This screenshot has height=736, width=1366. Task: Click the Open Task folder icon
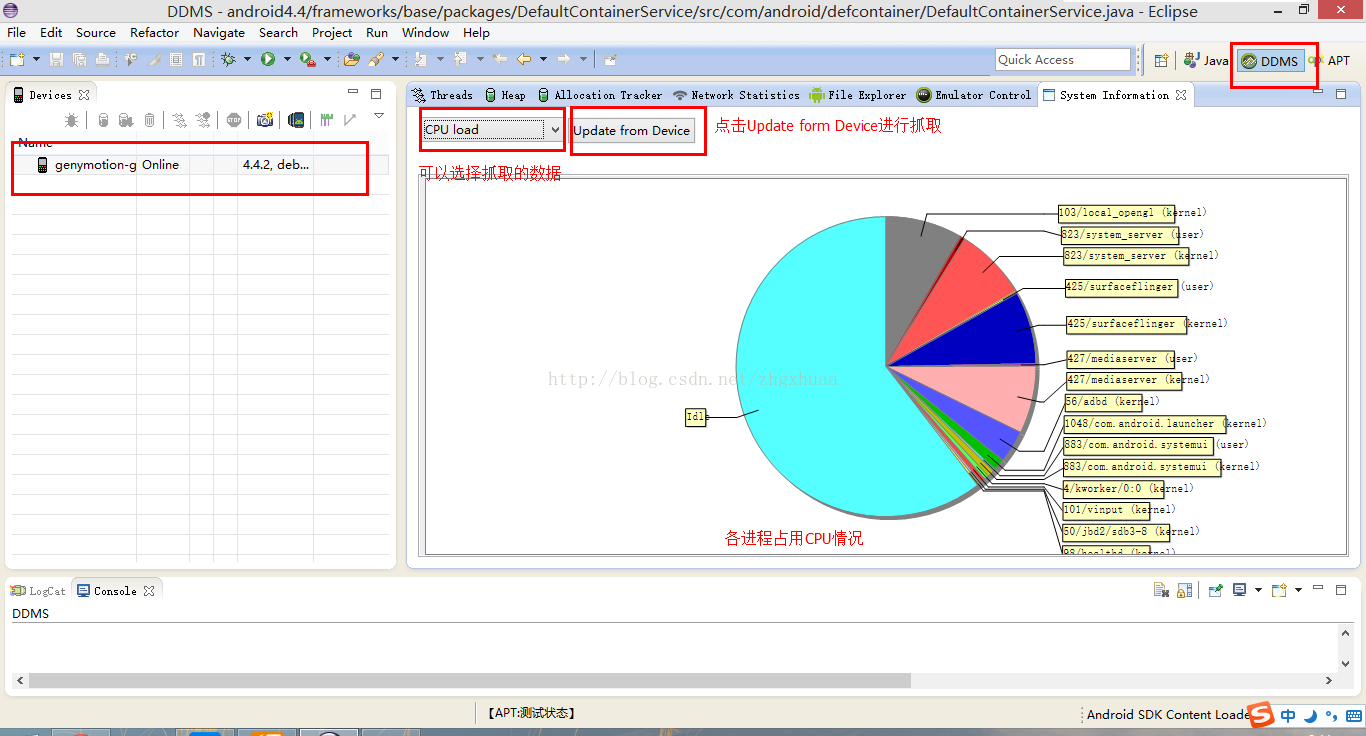coord(352,59)
